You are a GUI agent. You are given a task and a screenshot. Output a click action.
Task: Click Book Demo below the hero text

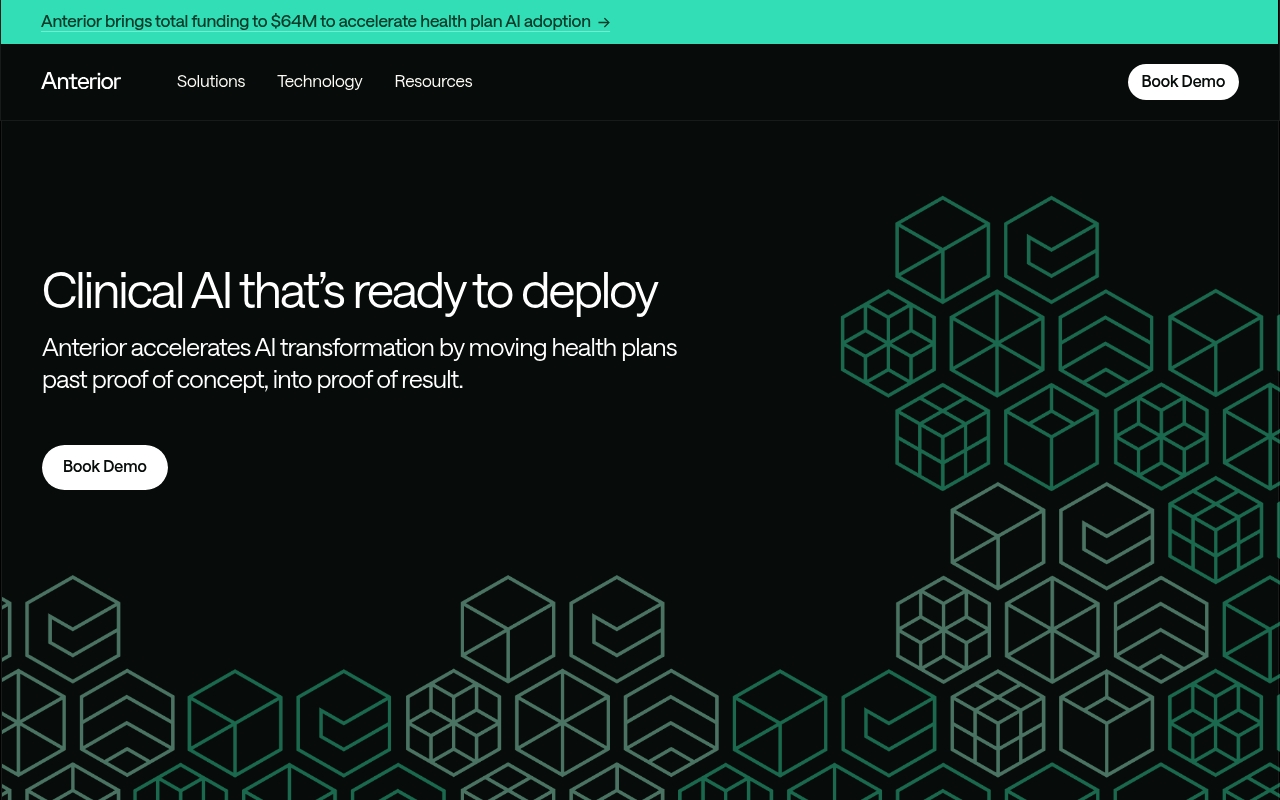(x=105, y=467)
